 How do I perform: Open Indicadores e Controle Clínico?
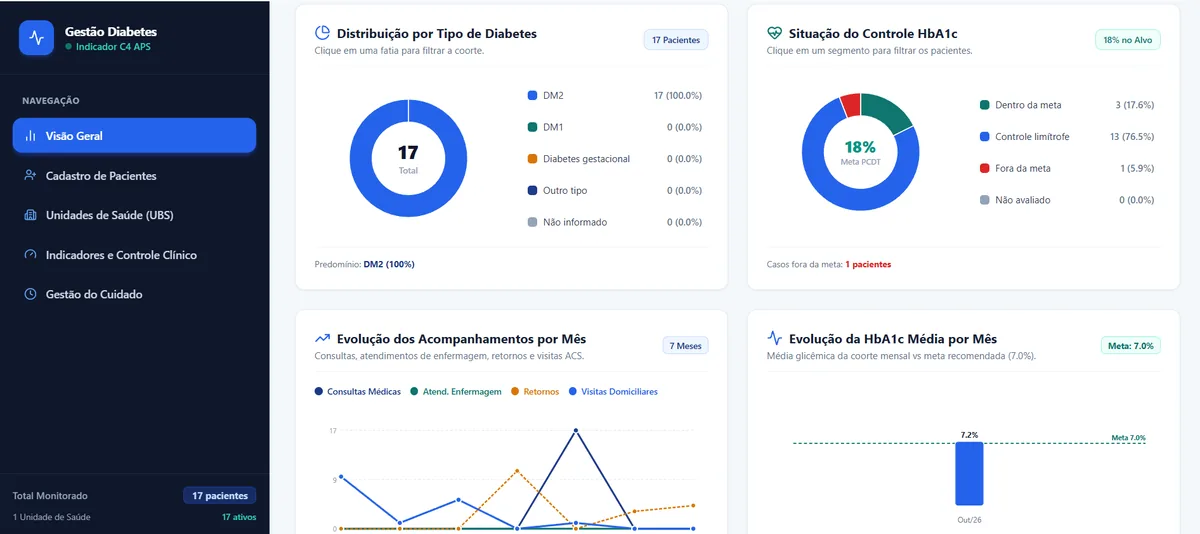[134, 255]
